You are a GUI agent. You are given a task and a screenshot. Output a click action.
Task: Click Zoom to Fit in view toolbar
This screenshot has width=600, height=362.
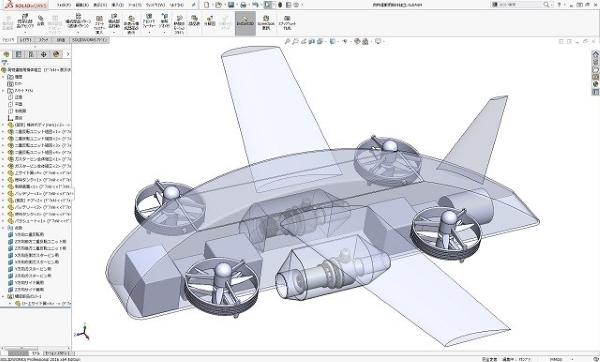(x=287, y=41)
